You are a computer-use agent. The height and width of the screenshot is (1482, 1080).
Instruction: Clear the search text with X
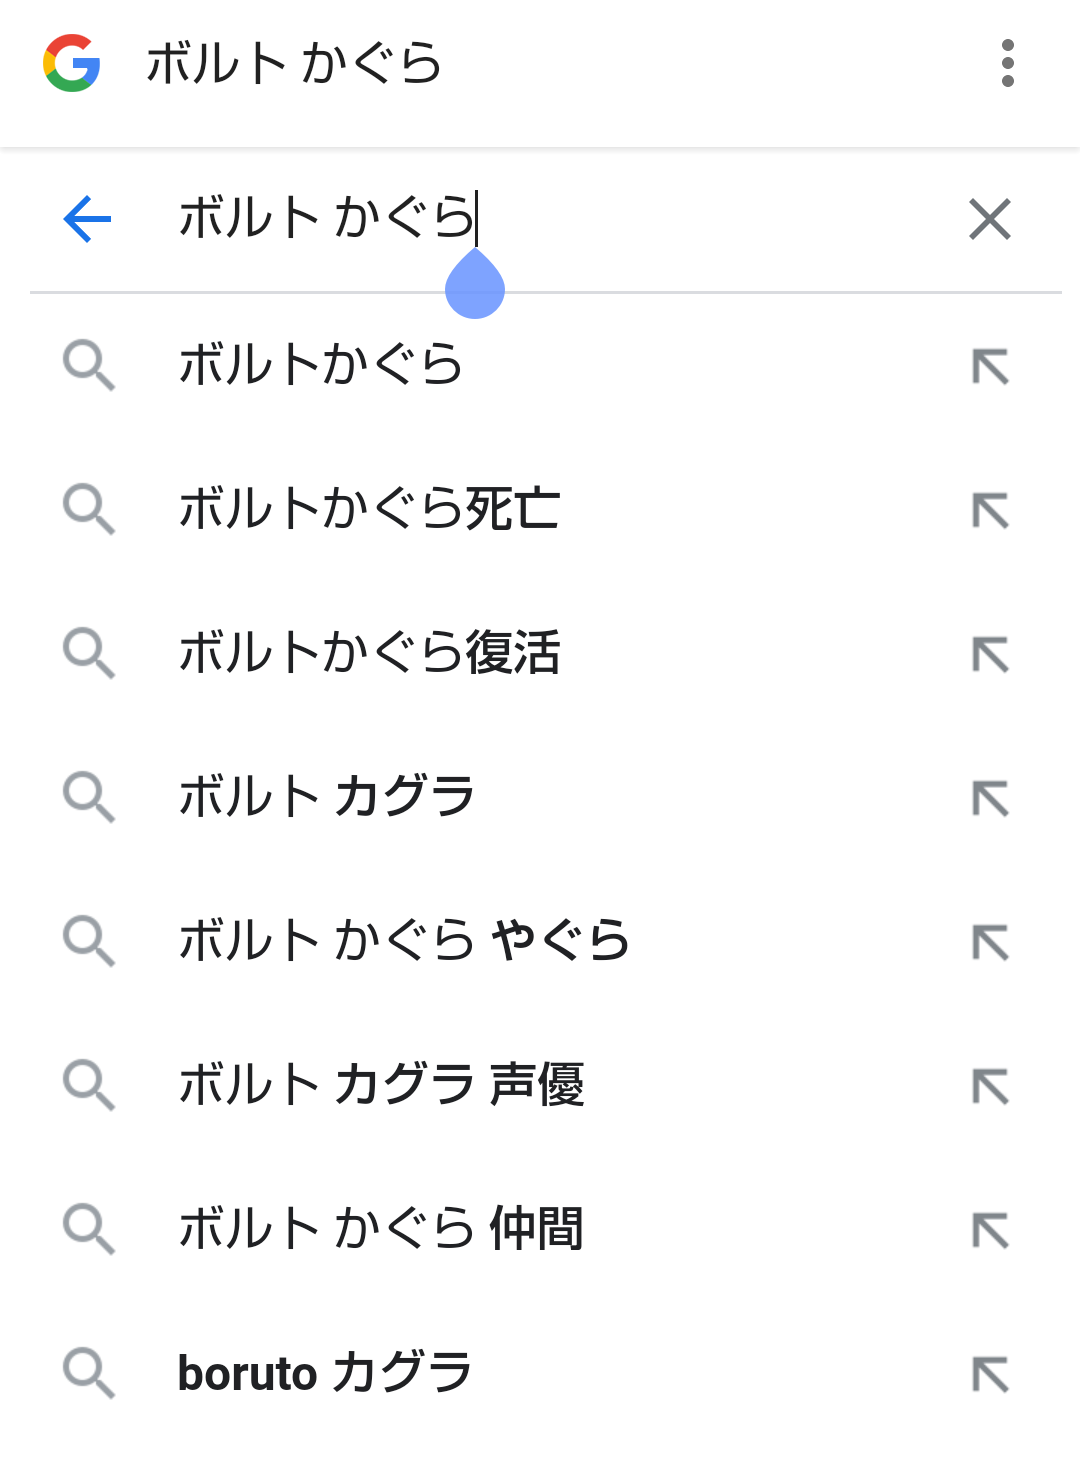click(990, 219)
